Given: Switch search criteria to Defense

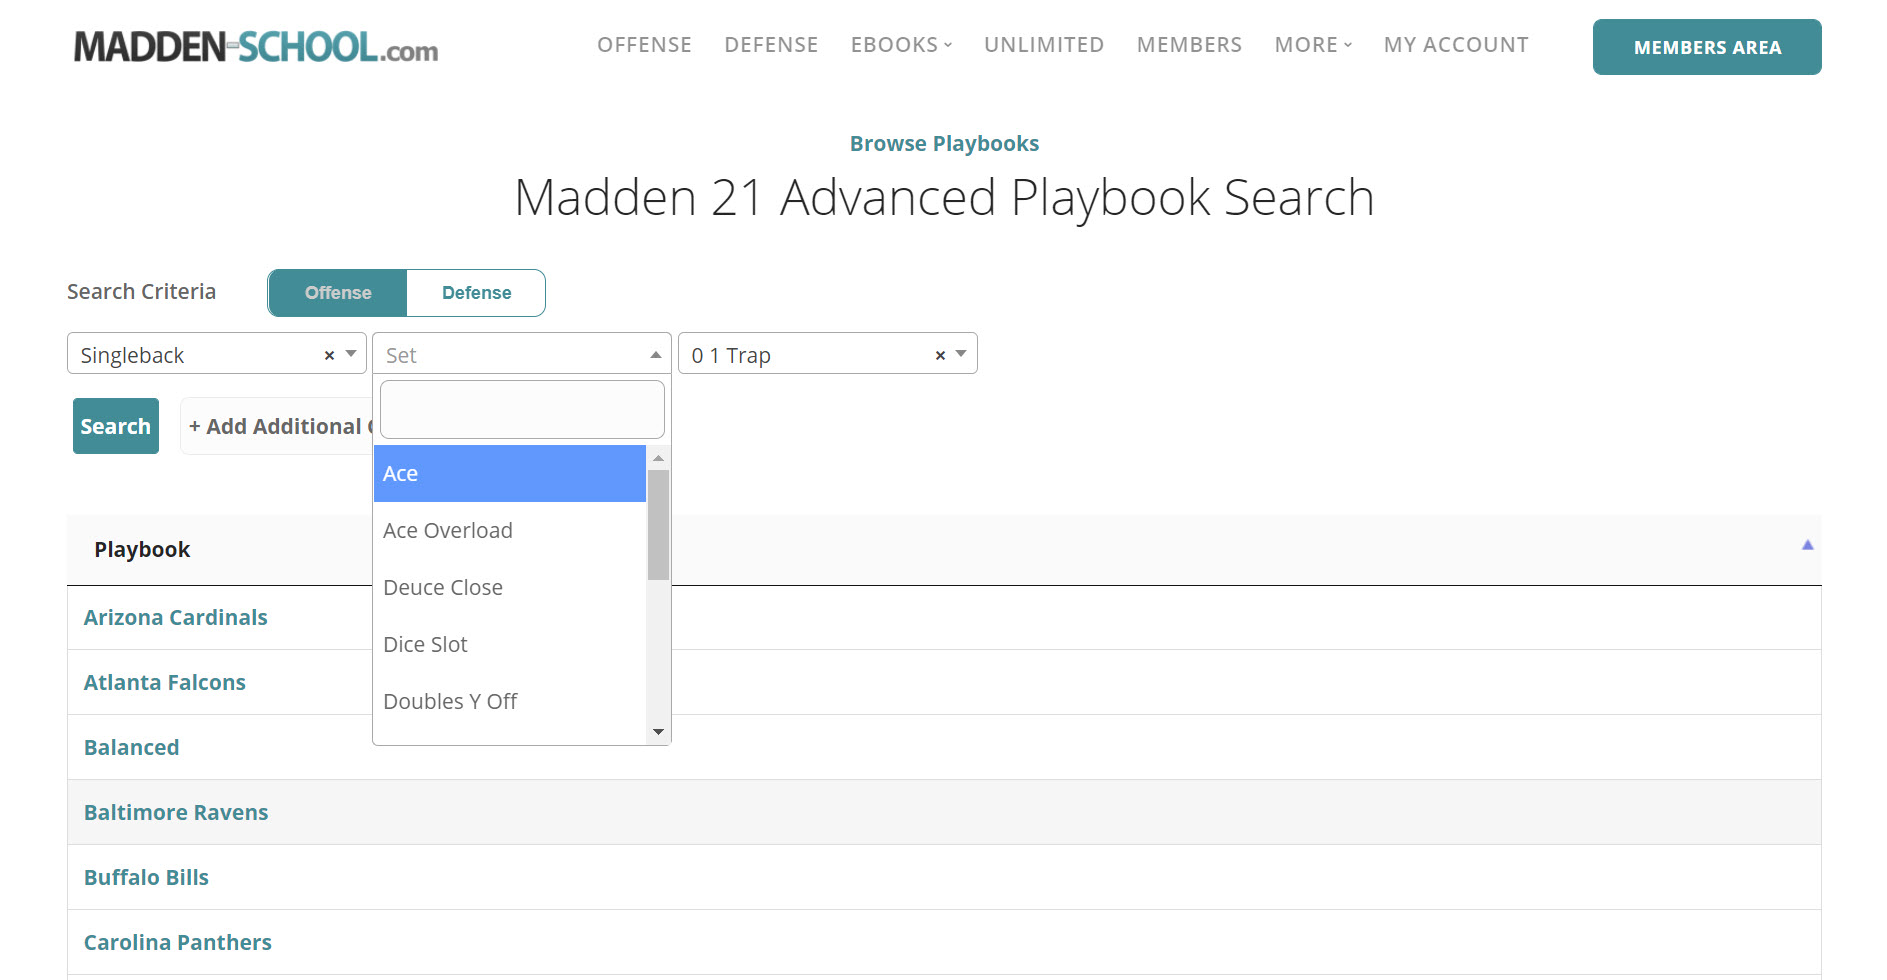Looking at the screenshot, I should point(476,293).
